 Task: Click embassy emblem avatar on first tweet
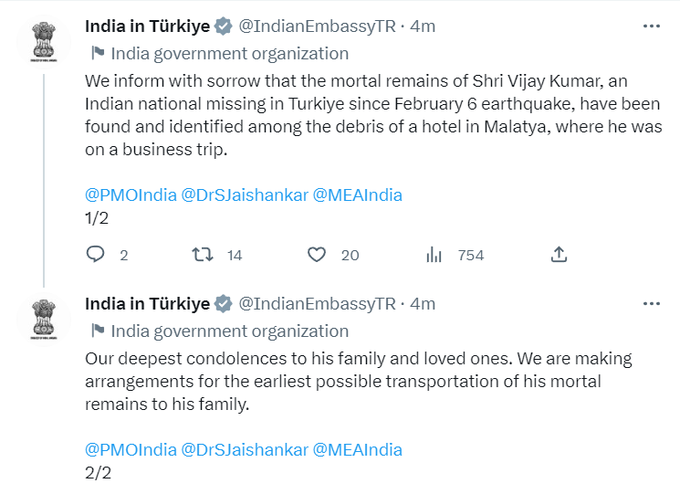point(44,42)
